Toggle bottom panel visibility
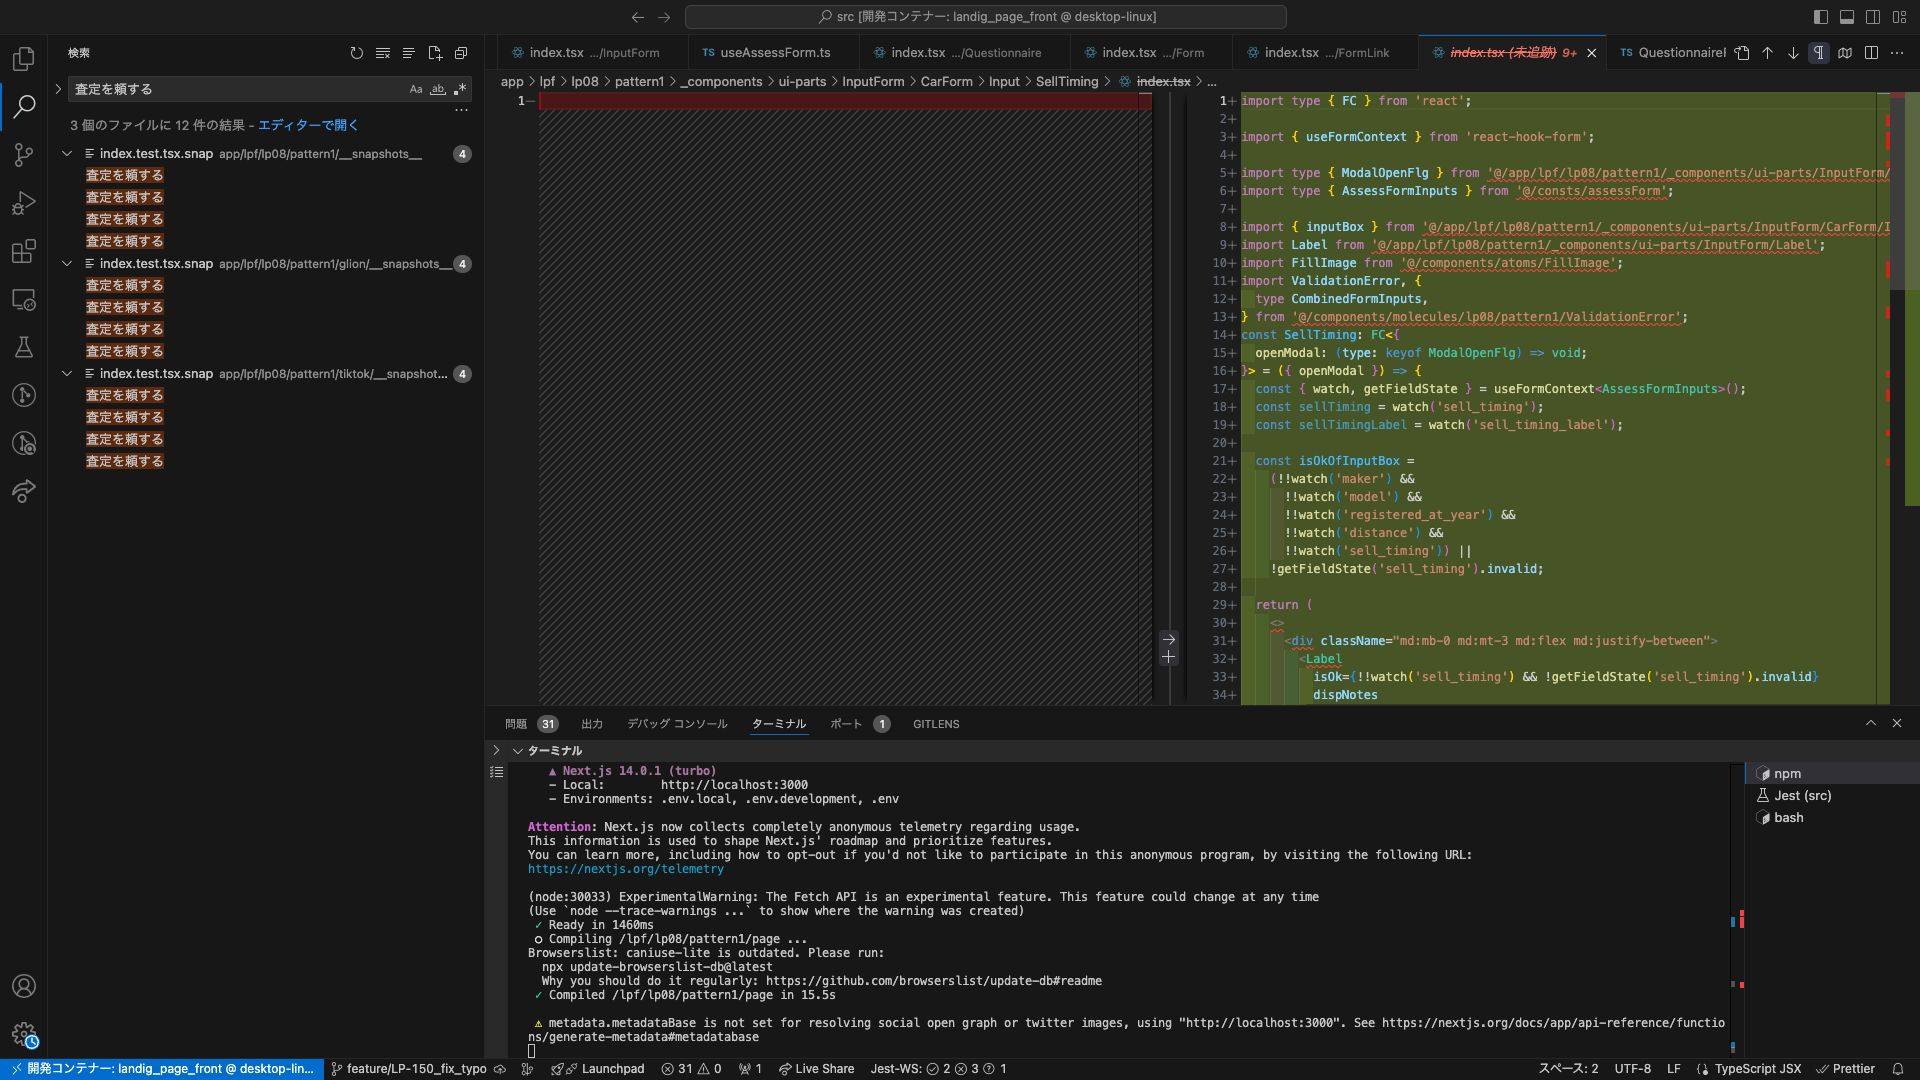Screen dimensions: 1920x1080 (x=1847, y=17)
